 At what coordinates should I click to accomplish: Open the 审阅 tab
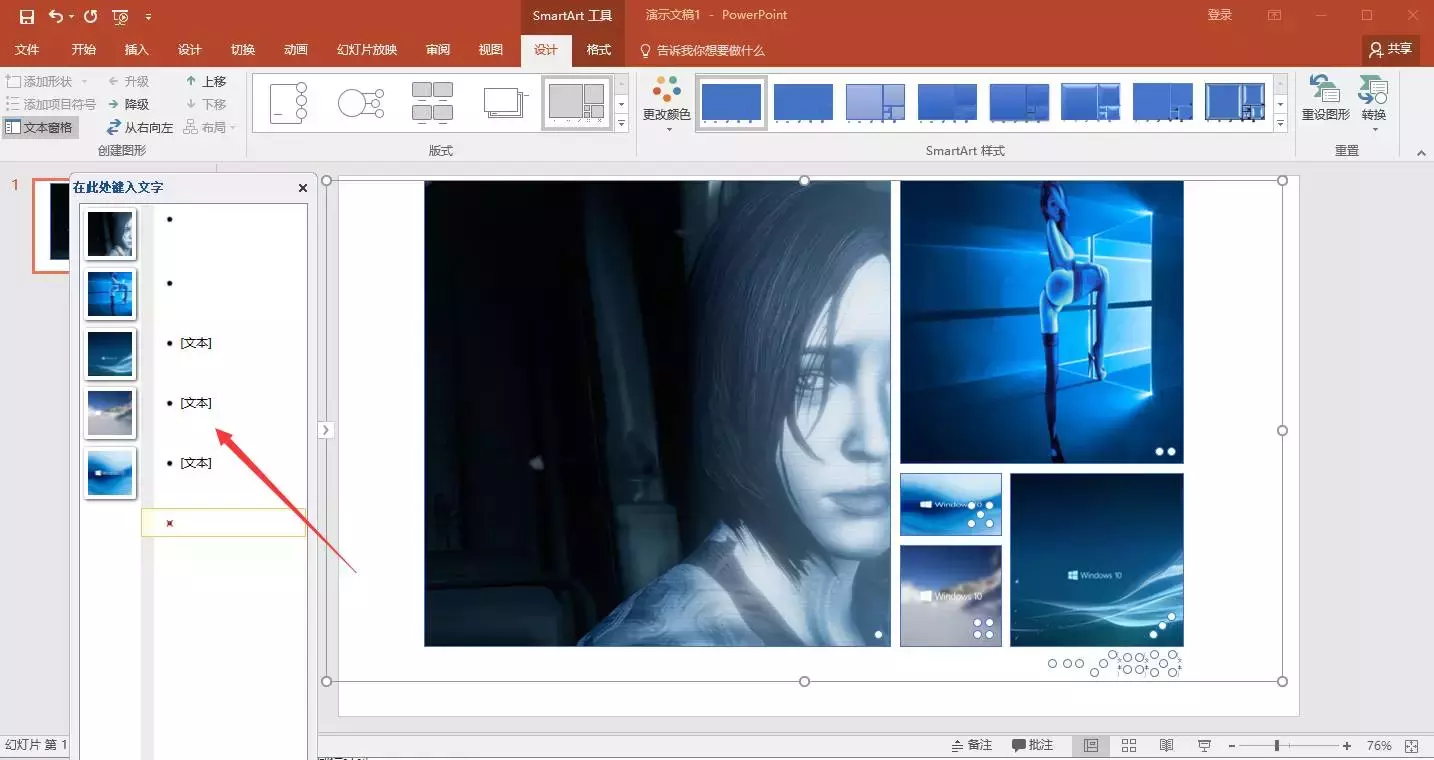(x=438, y=50)
